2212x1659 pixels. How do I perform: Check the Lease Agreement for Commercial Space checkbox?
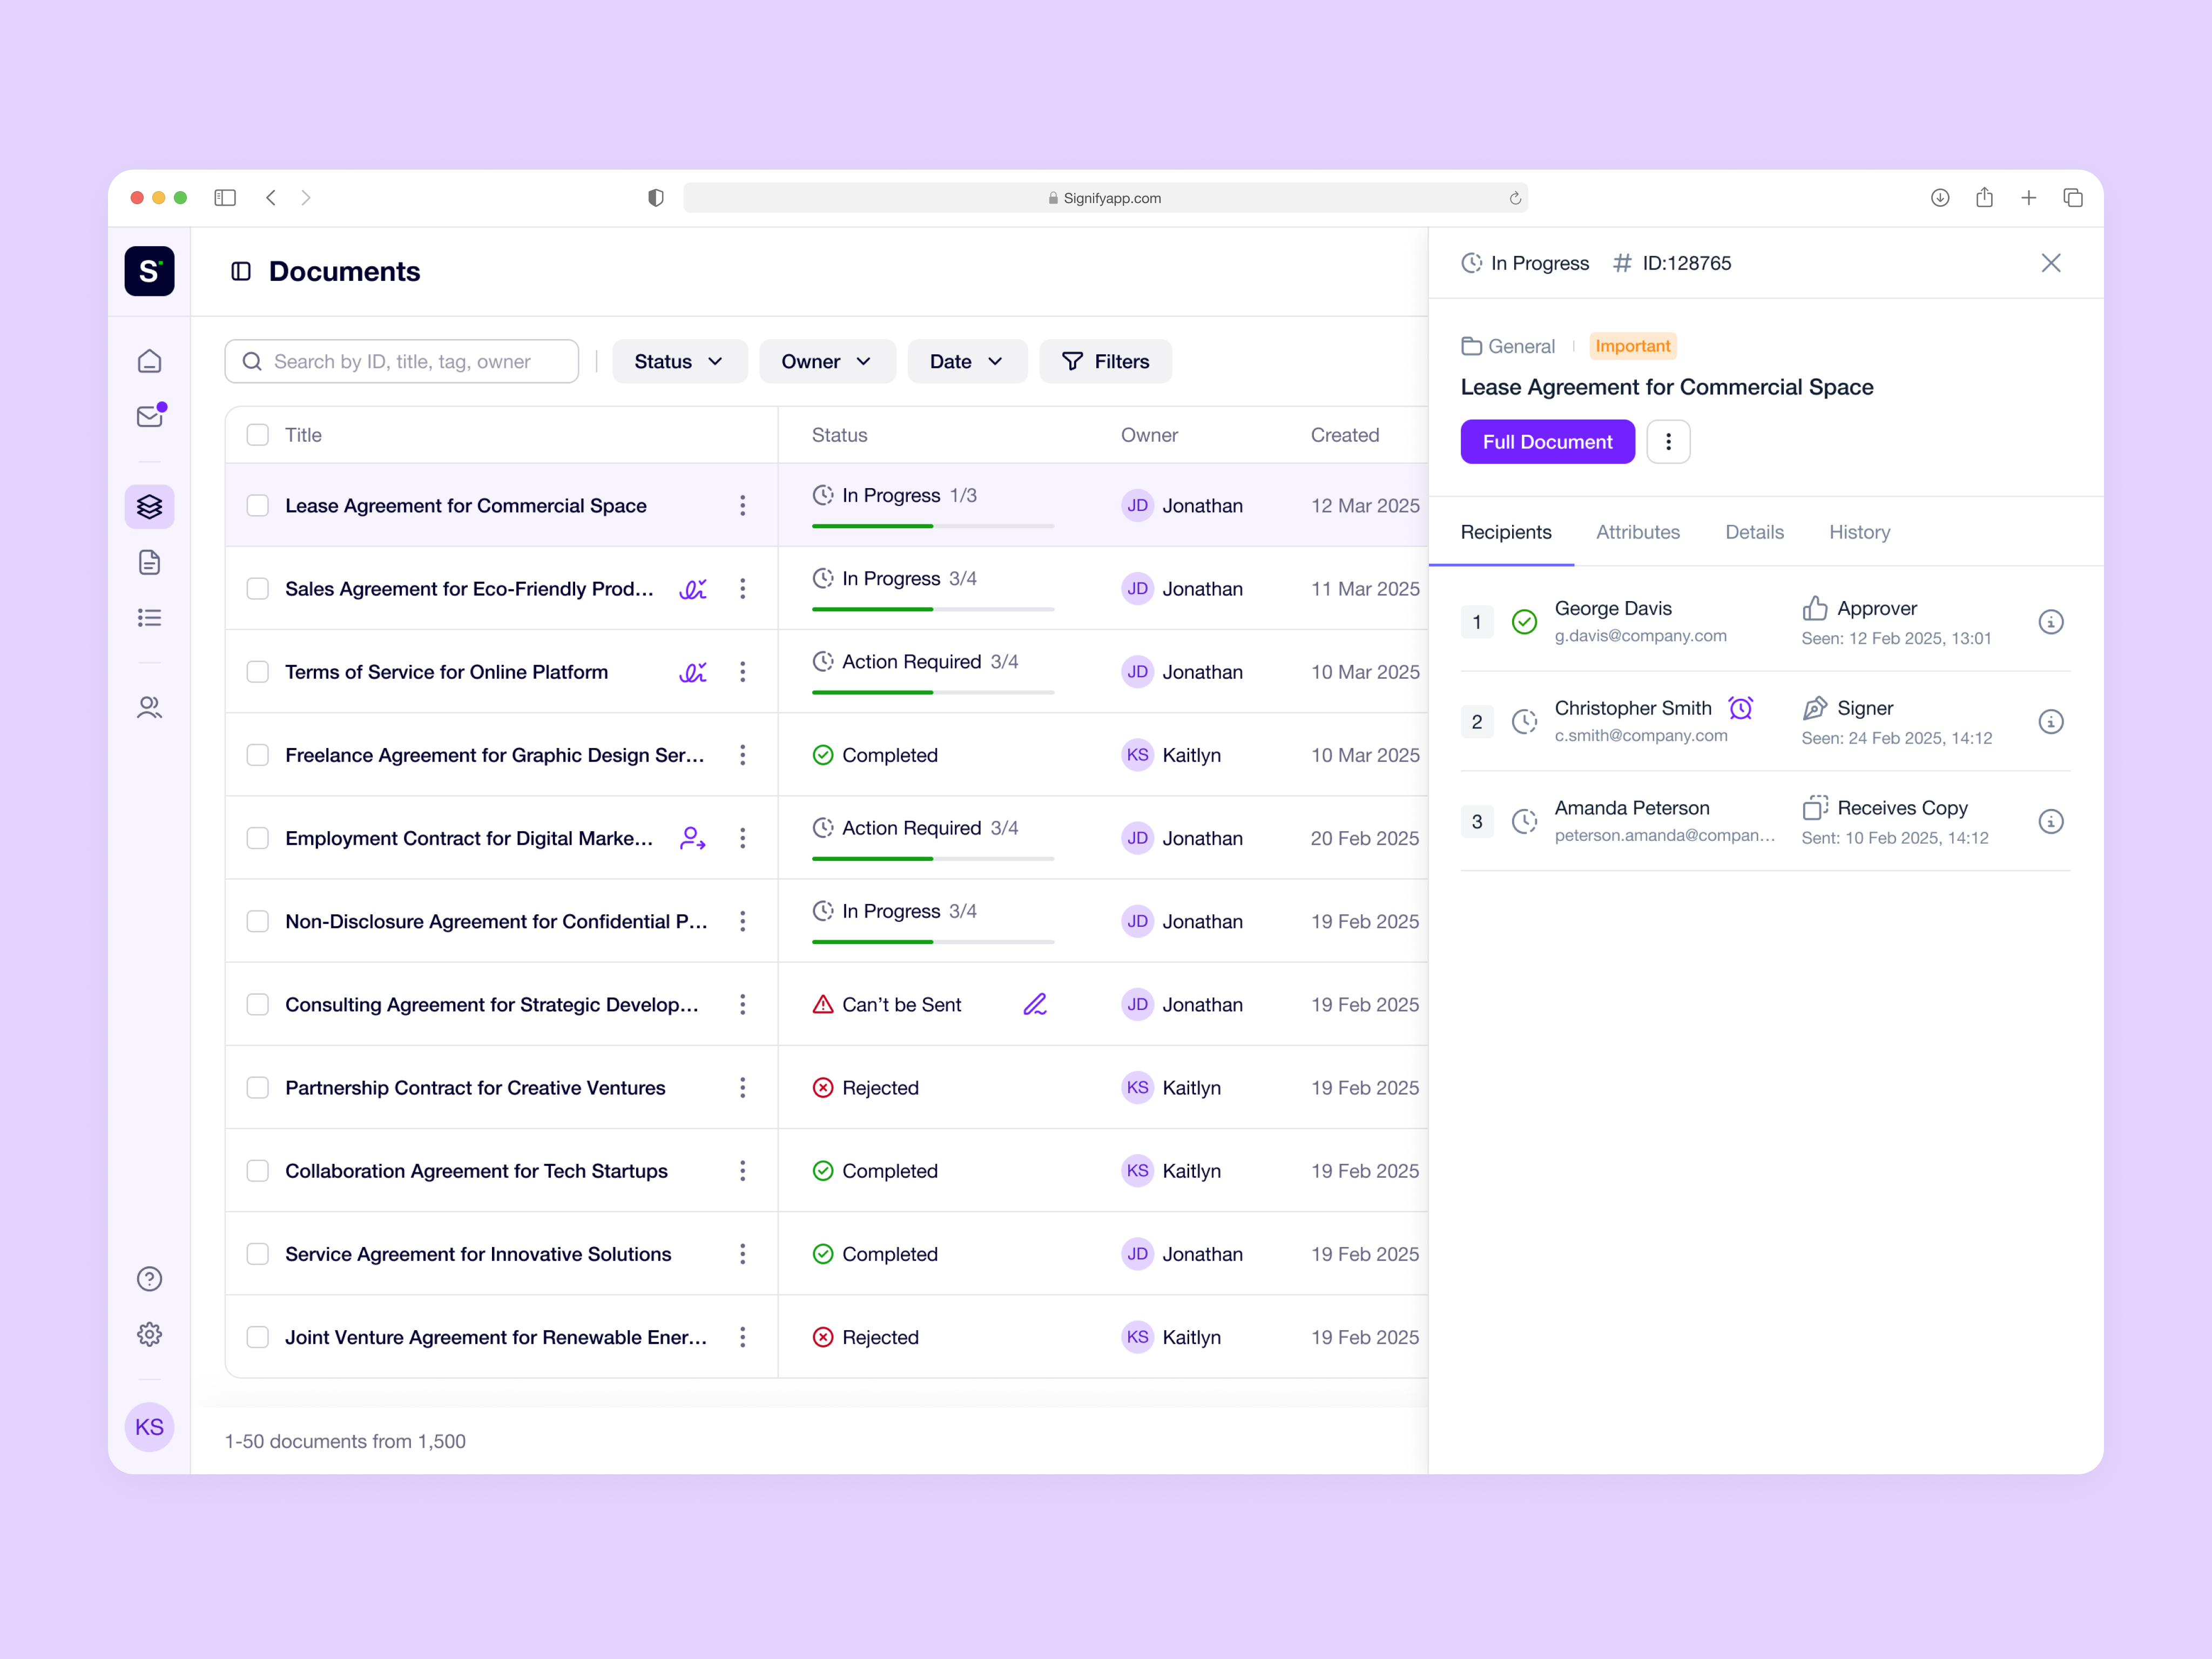(258, 506)
